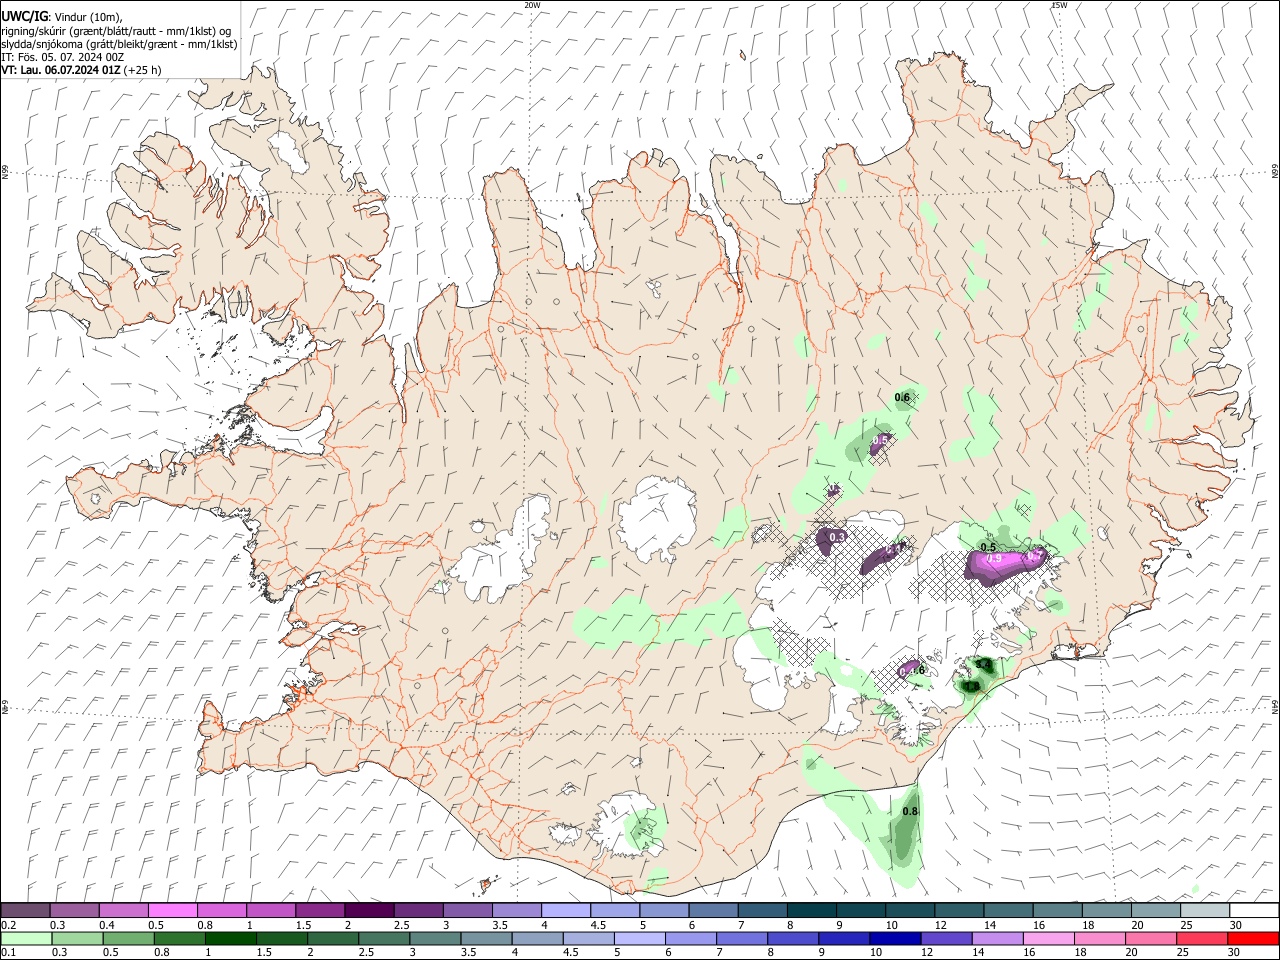Click the 20W longitude label
This screenshot has width=1280, height=960.
tap(532, 5)
